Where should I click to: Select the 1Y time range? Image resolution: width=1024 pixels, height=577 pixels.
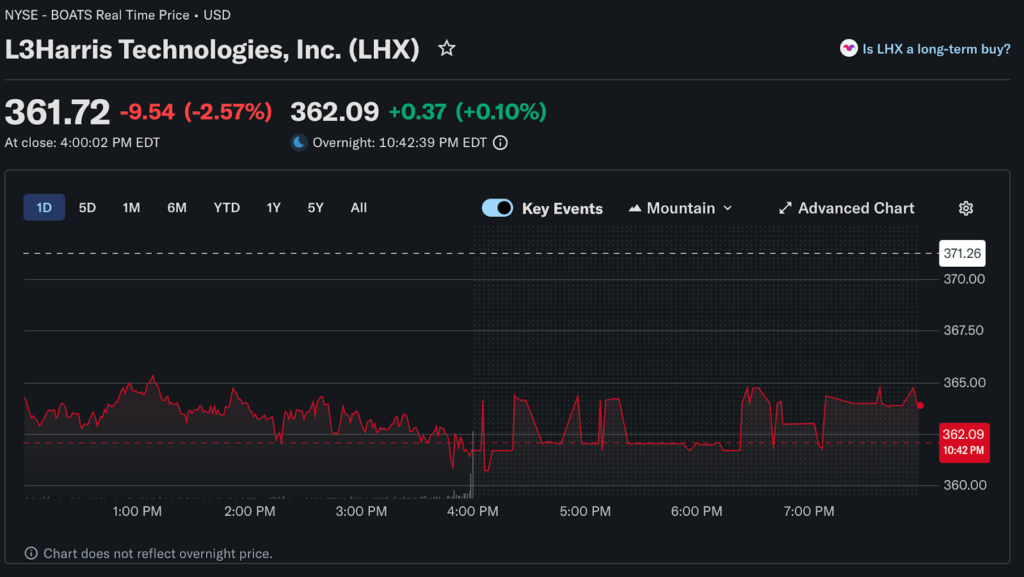coord(273,208)
